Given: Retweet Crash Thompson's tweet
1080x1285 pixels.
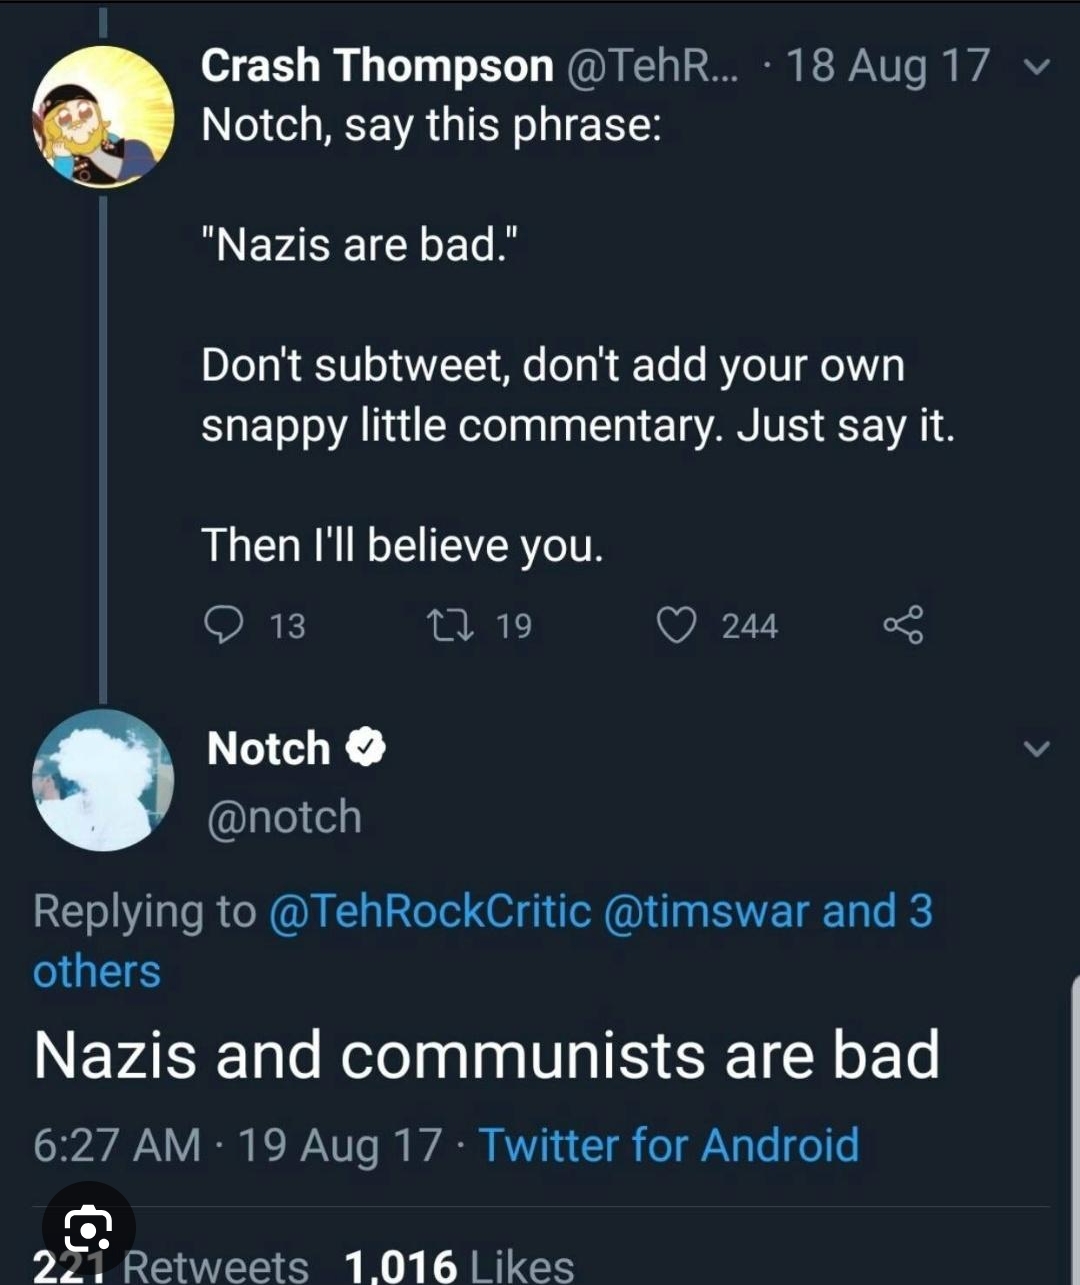Looking at the screenshot, I should 445,626.
